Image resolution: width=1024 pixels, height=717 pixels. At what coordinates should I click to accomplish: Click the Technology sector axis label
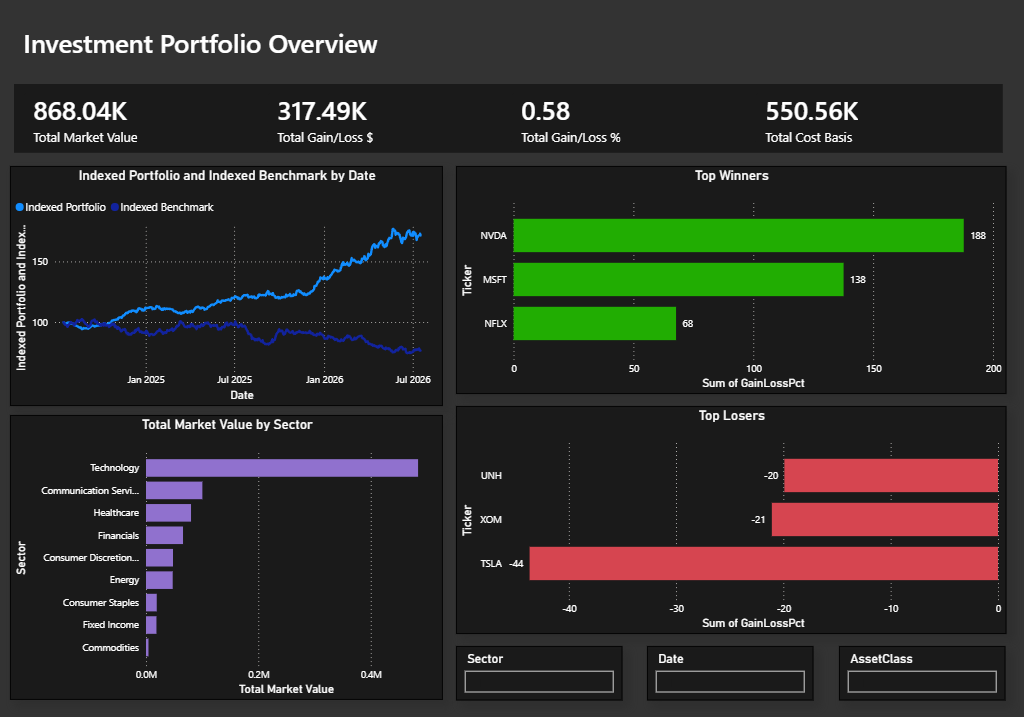pos(114,468)
